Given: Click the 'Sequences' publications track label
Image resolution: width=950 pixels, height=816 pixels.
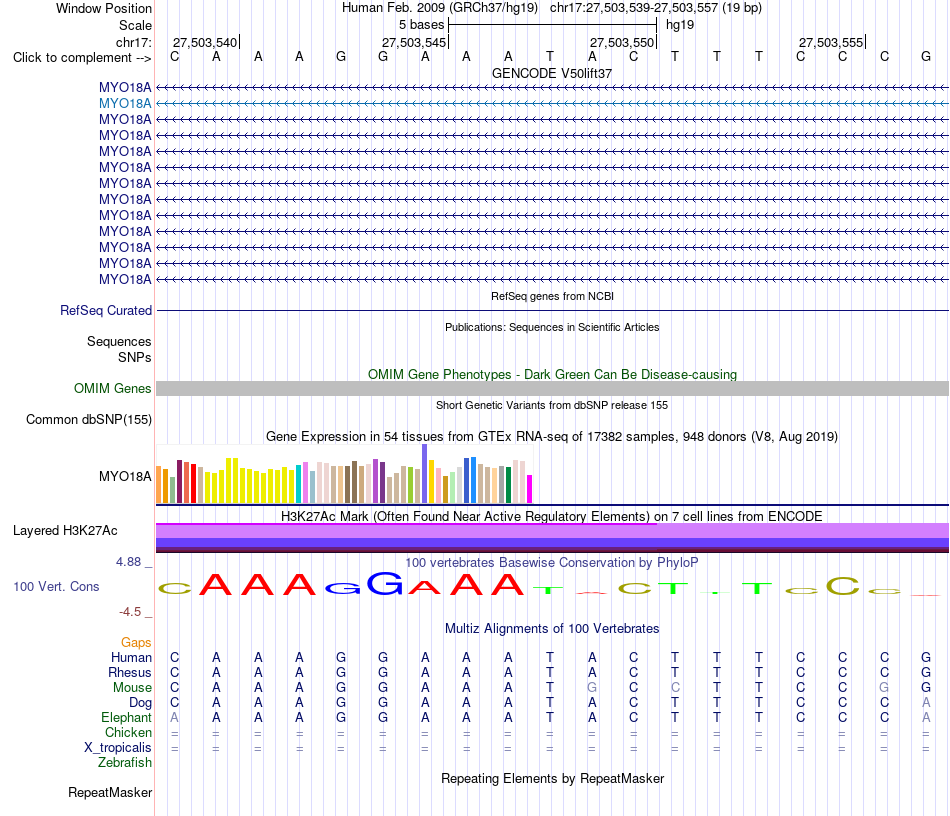Looking at the screenshot, I should 119,342.
